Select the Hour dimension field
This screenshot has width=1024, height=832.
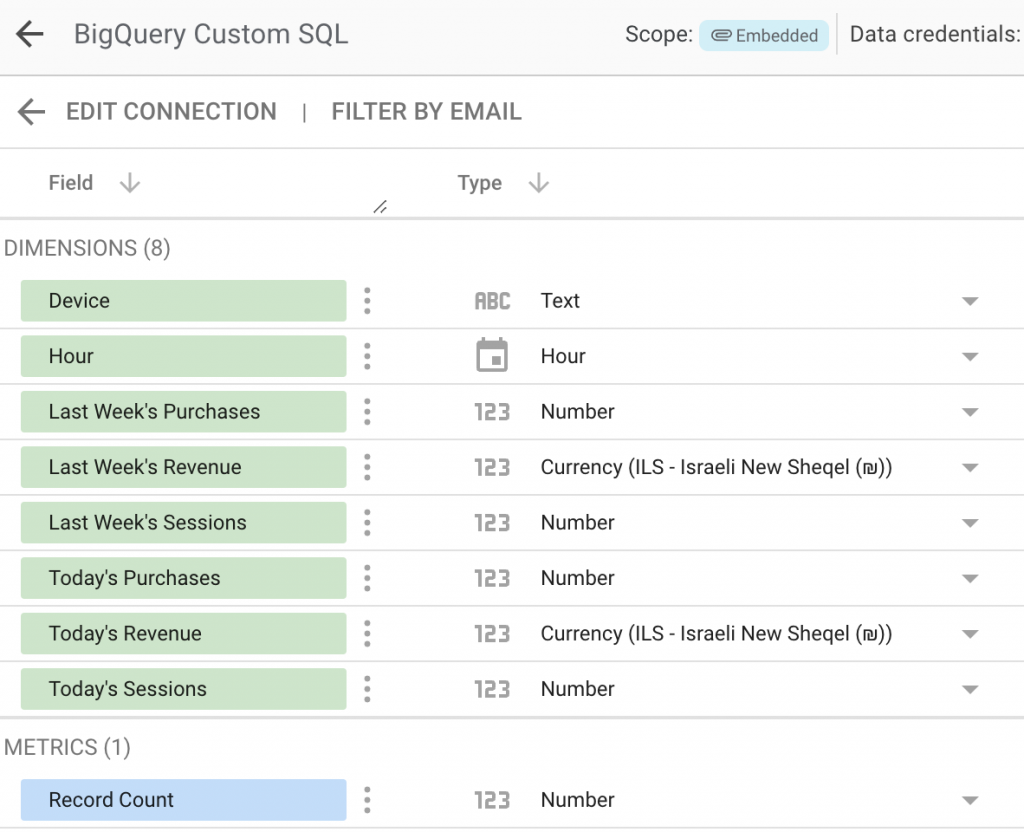[184, 357]
